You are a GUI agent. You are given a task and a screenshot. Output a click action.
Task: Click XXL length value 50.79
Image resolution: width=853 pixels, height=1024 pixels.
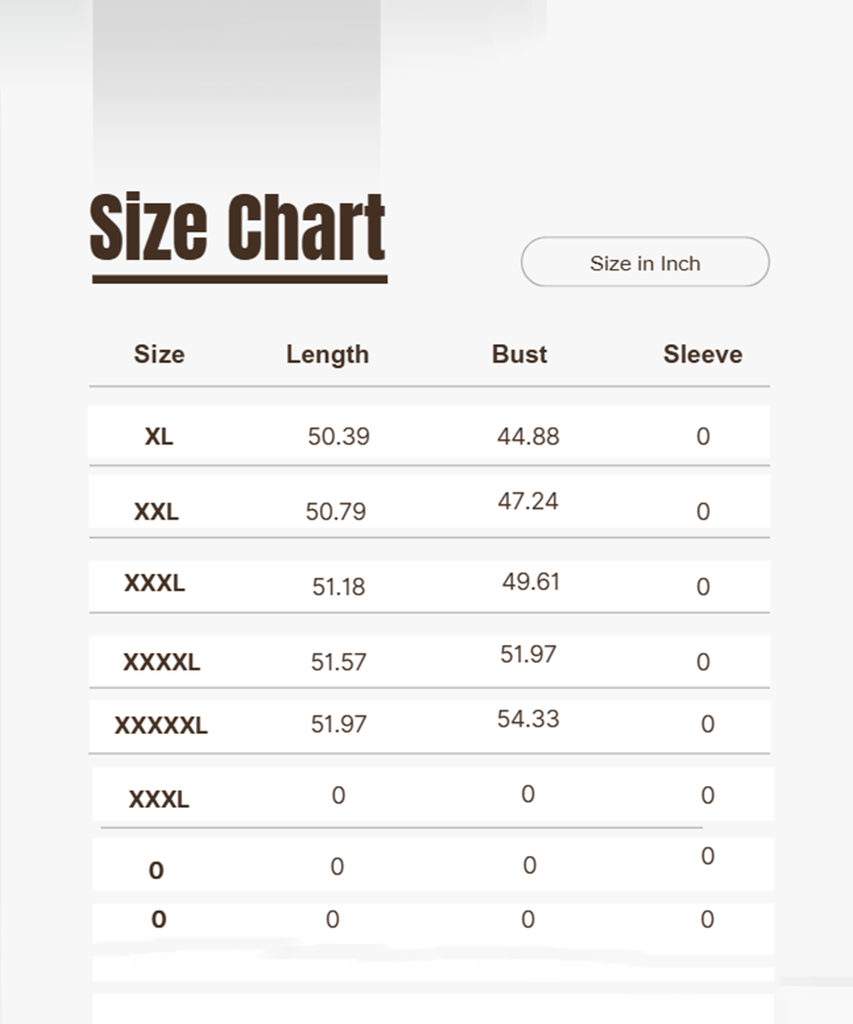tap(336, 512)
